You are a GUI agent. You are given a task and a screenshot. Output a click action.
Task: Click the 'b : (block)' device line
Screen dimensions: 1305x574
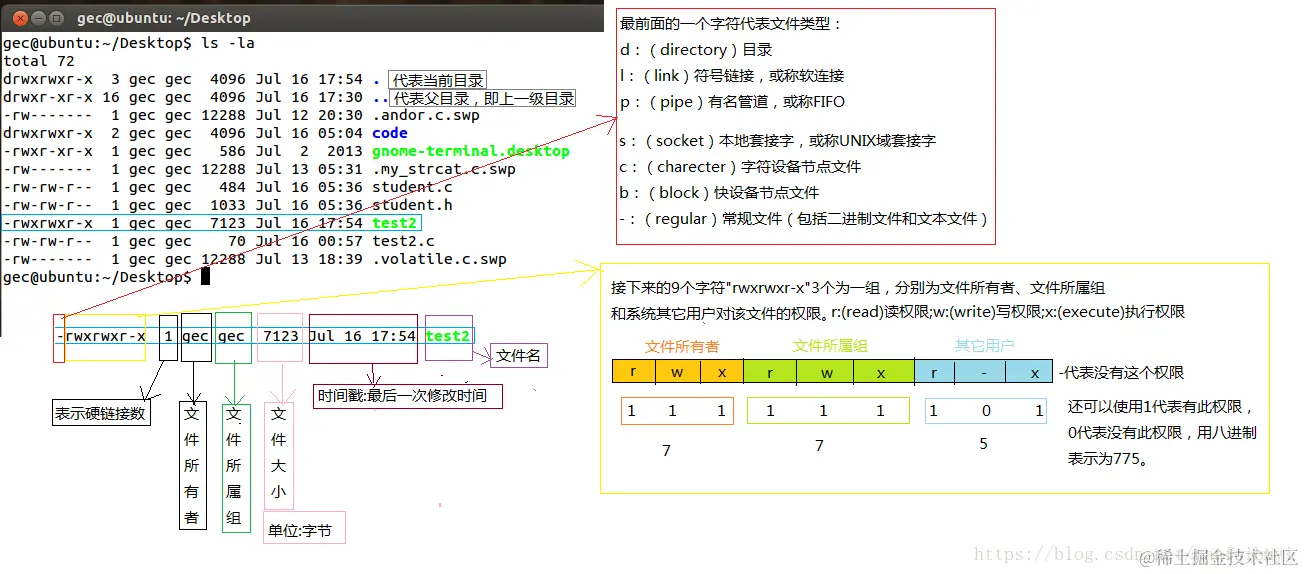click(x=719, y=193)
